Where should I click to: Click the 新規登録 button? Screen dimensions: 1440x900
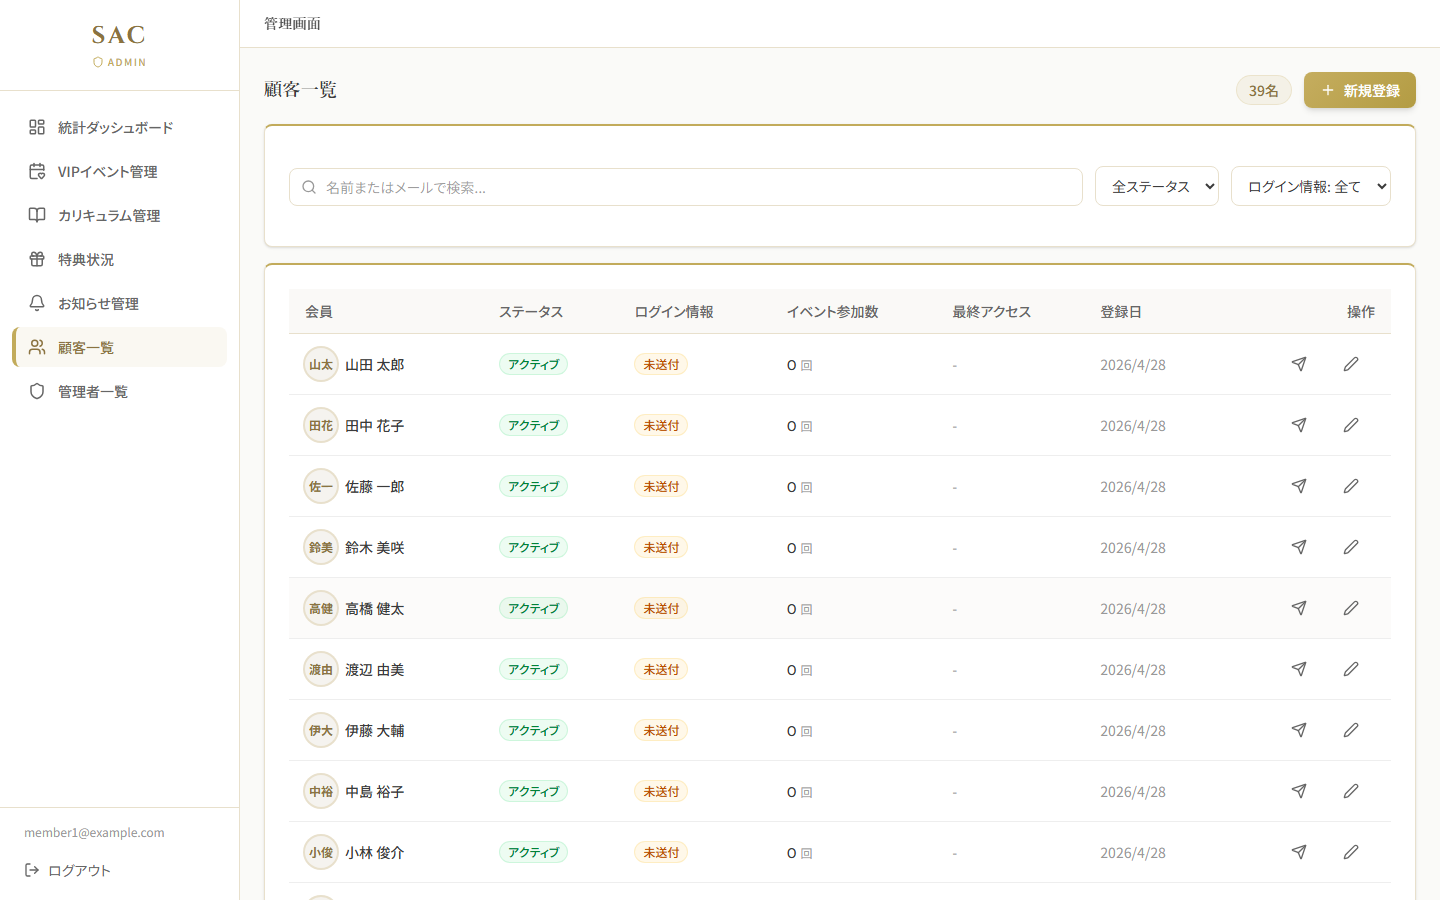point(1360,90)
